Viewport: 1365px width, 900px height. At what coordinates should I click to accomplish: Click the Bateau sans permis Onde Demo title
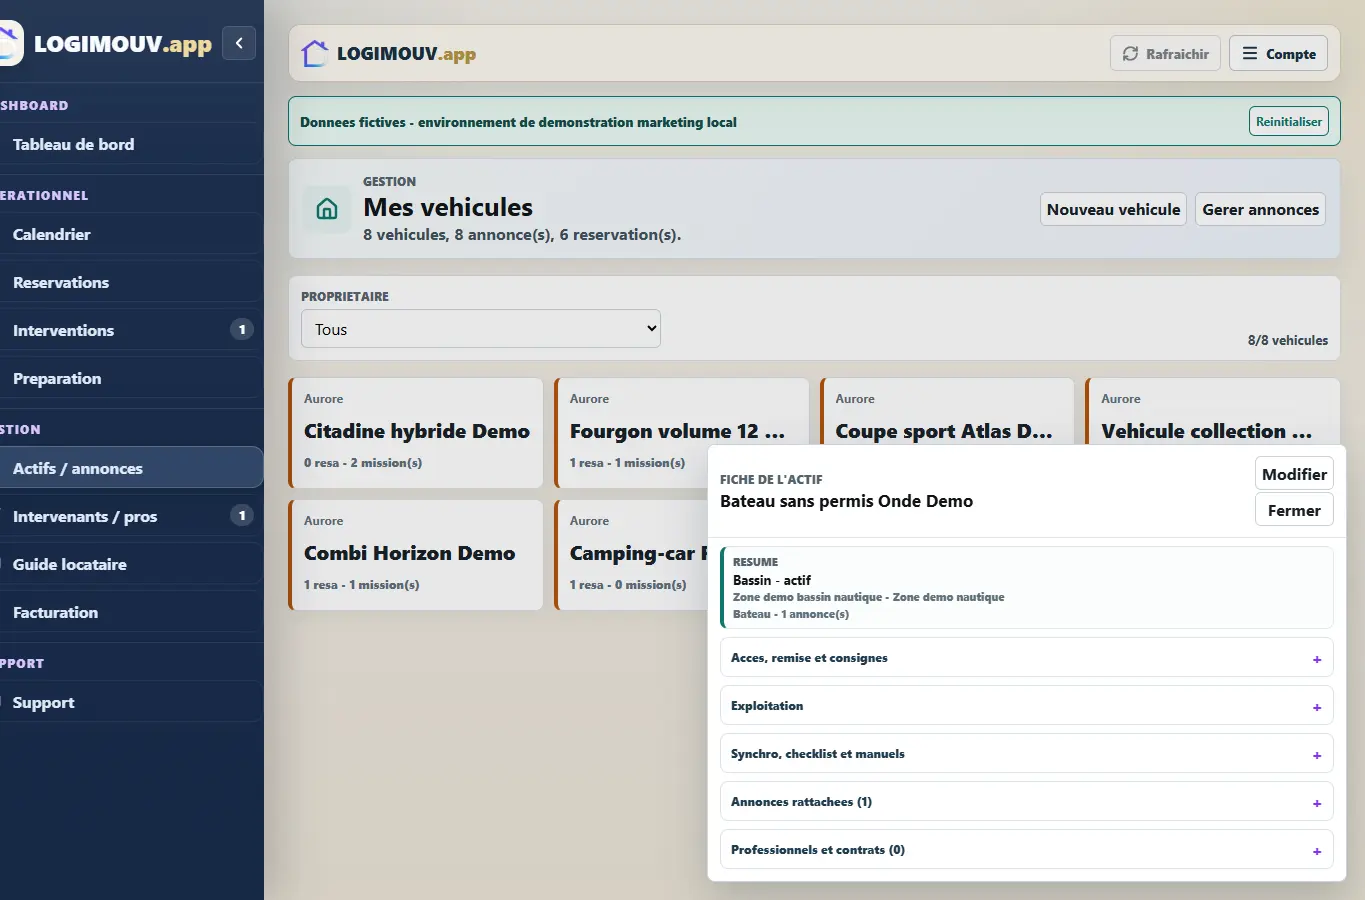click(846, 501)
